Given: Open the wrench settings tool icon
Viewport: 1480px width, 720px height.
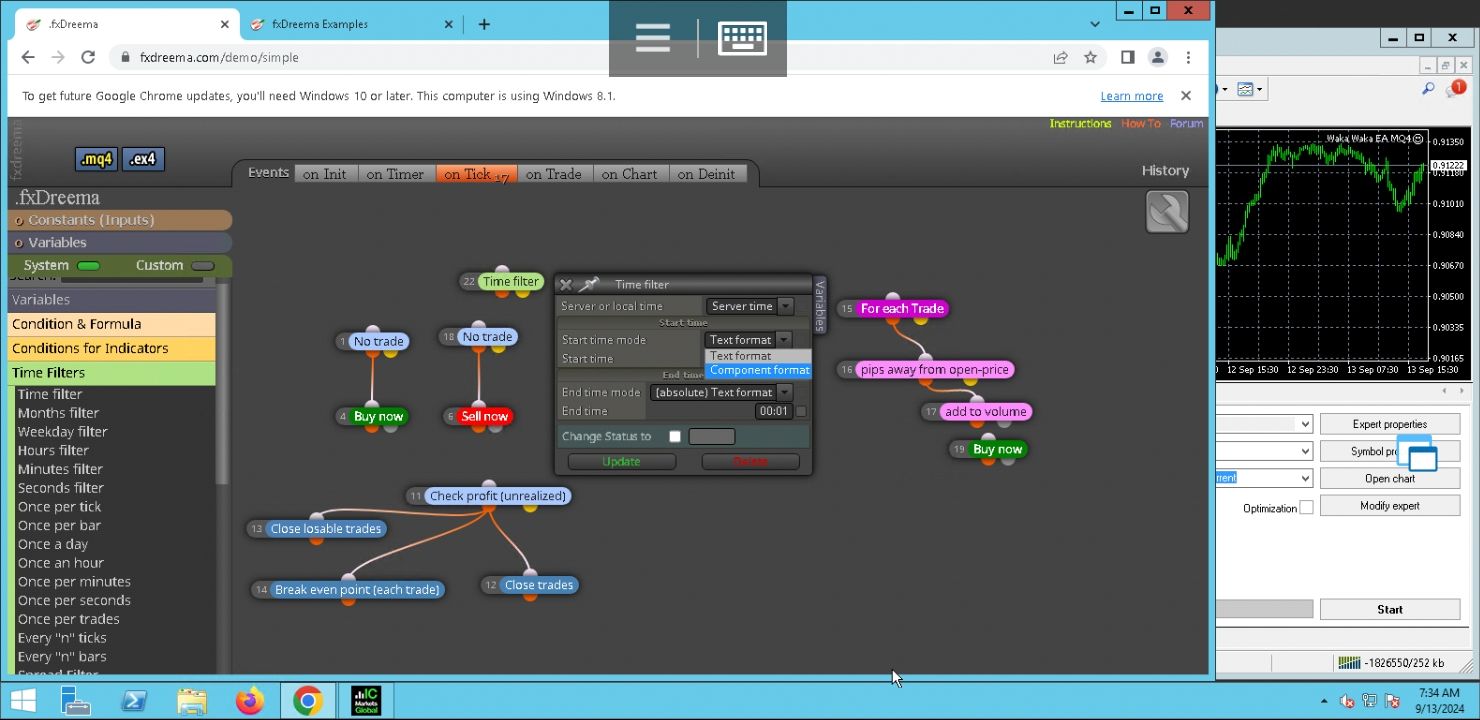Looking at the screenshot, I should [x=1167, y=212].
